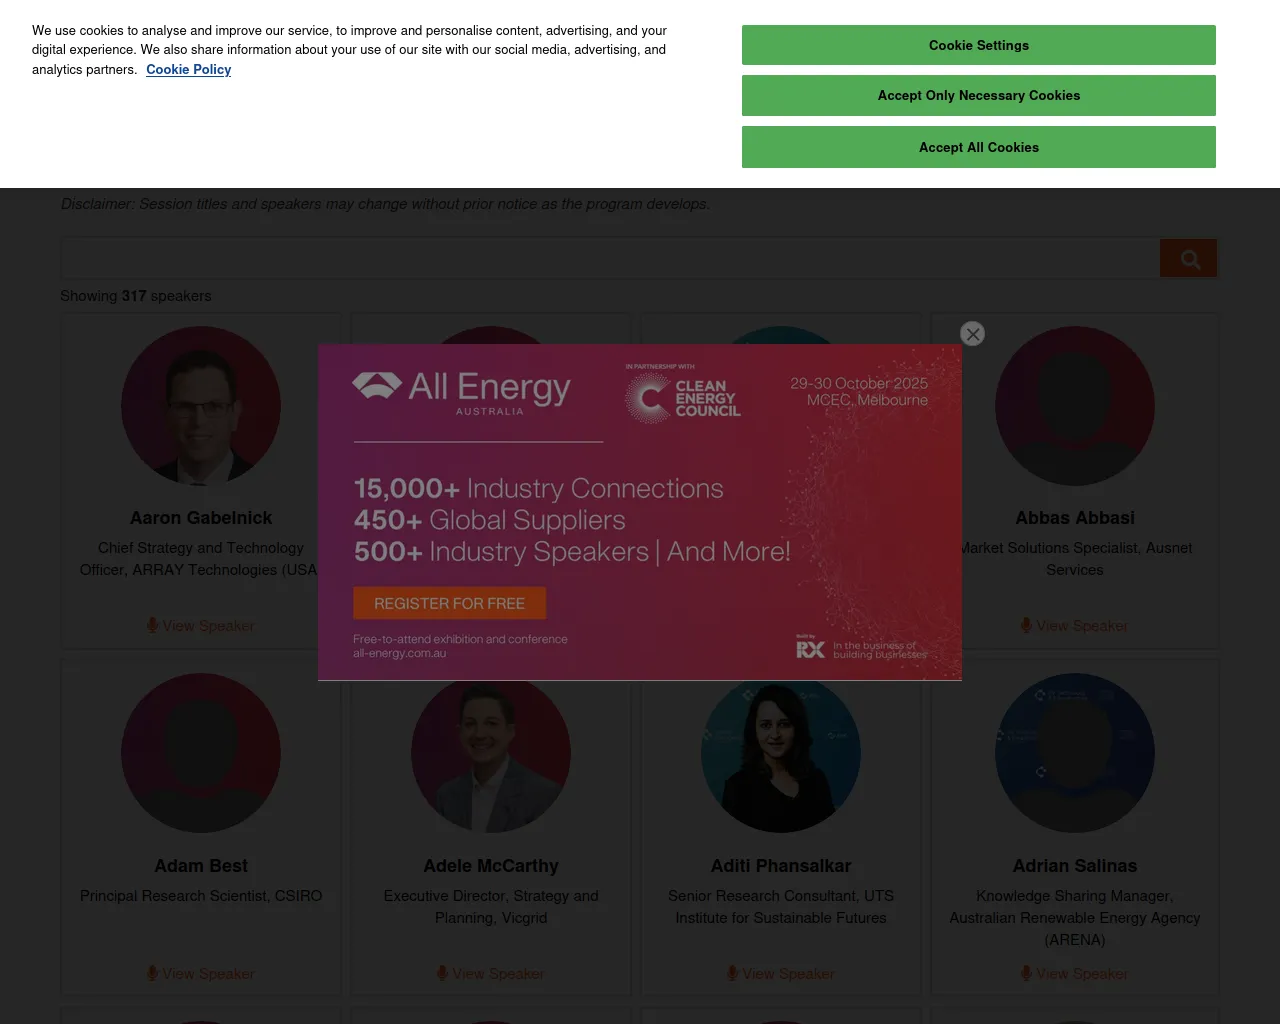Open the Cookie Policy link

[x=188, y=69]
